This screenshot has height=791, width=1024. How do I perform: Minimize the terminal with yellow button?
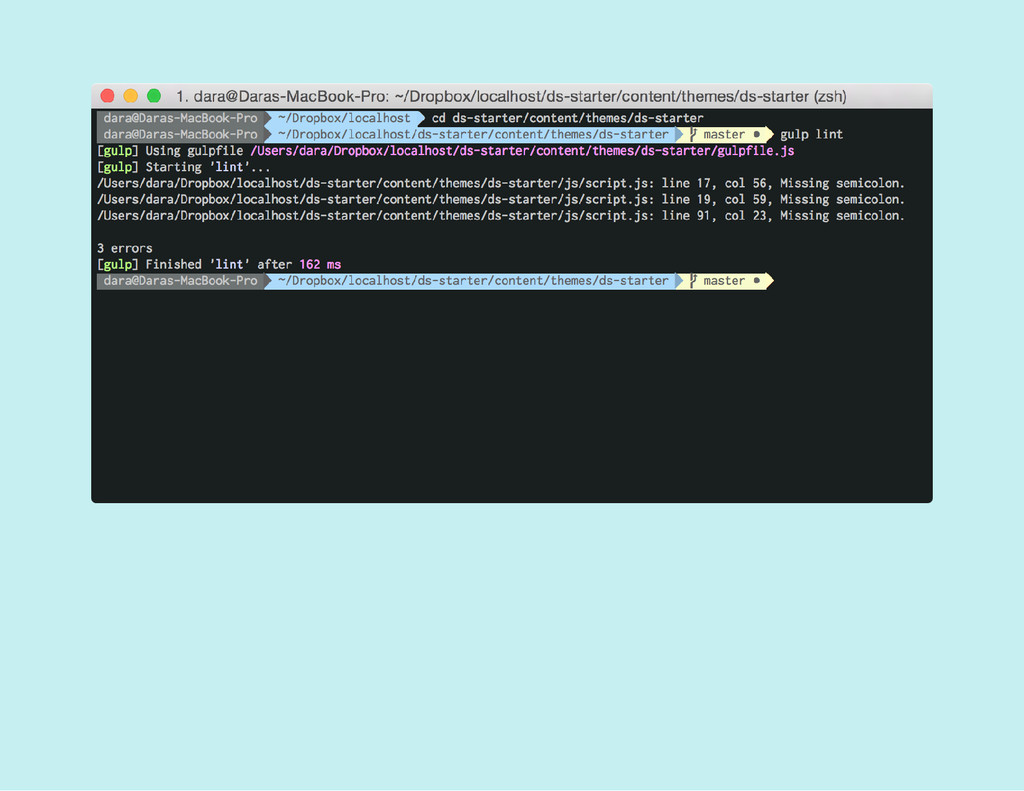click(131, 96)
